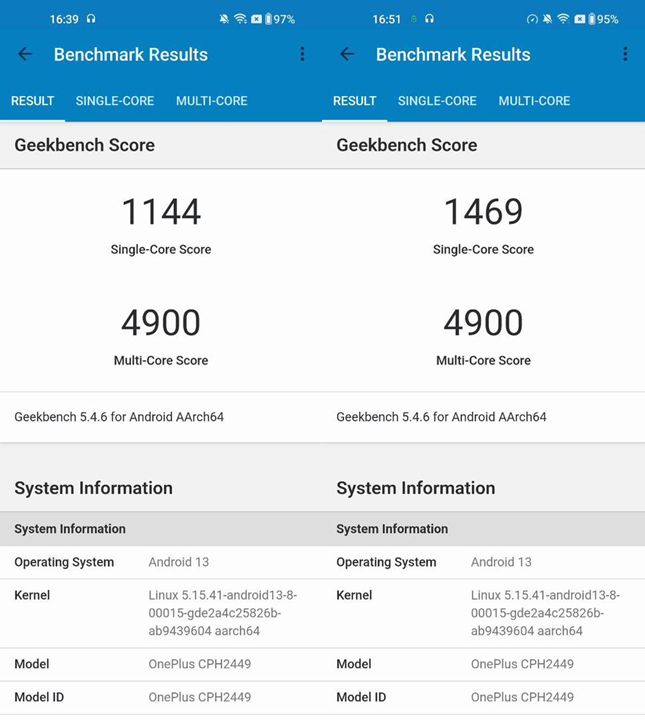Switch to MULTI-CORE tab on right screen
645x720 pixels.
coord(534,101)
